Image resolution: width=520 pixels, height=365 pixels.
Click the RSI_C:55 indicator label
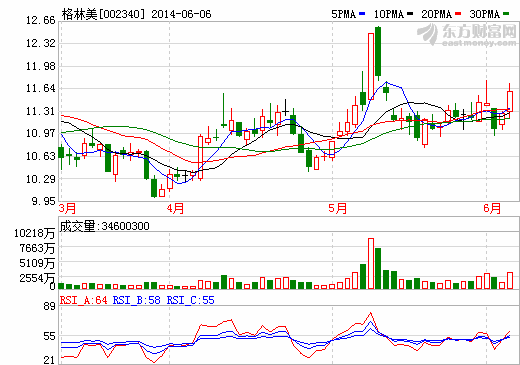coord(191,300)
